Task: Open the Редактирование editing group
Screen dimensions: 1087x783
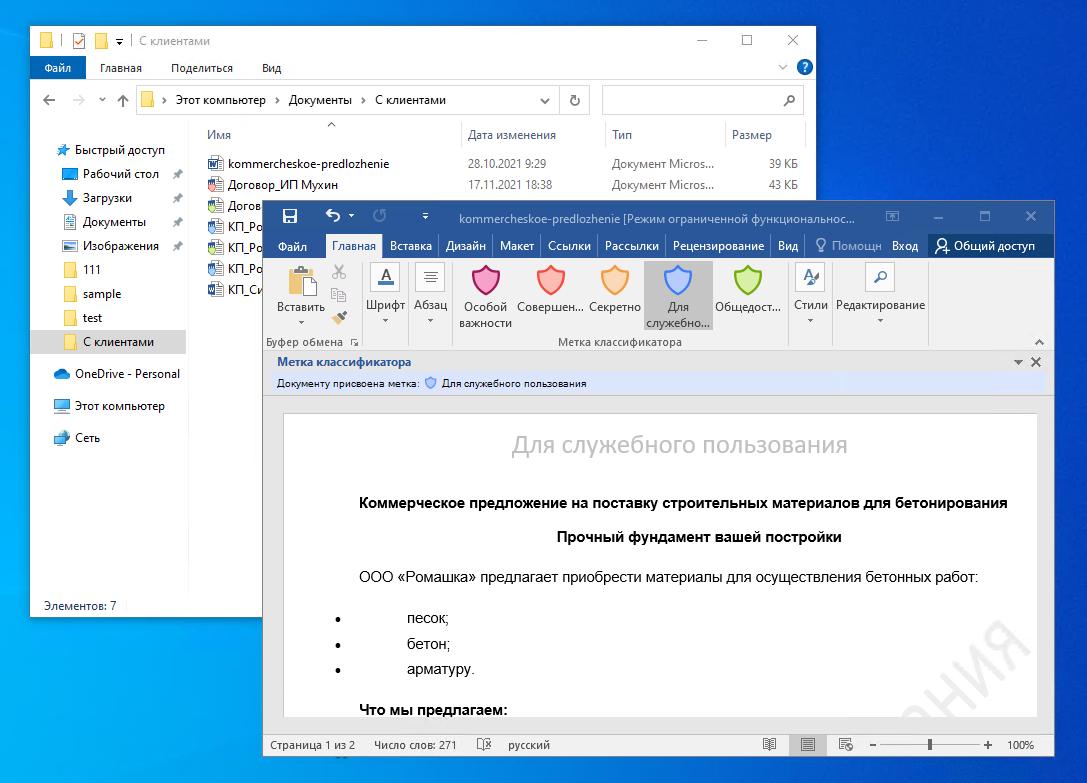Action: point(880,295)
